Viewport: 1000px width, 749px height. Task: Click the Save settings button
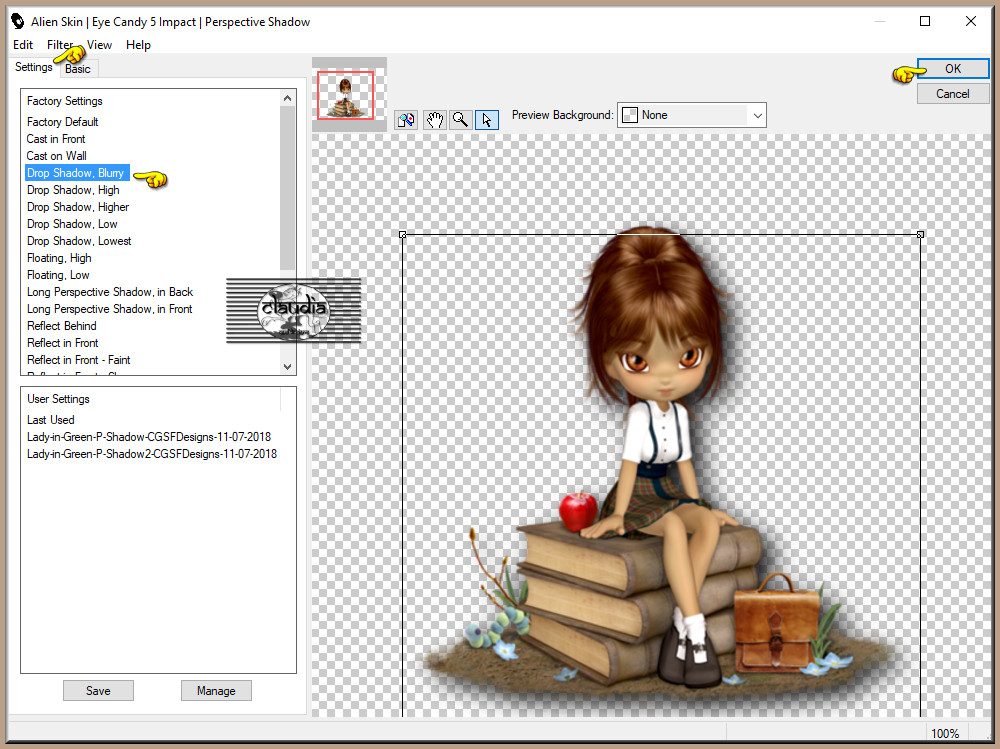pos(98,690)
